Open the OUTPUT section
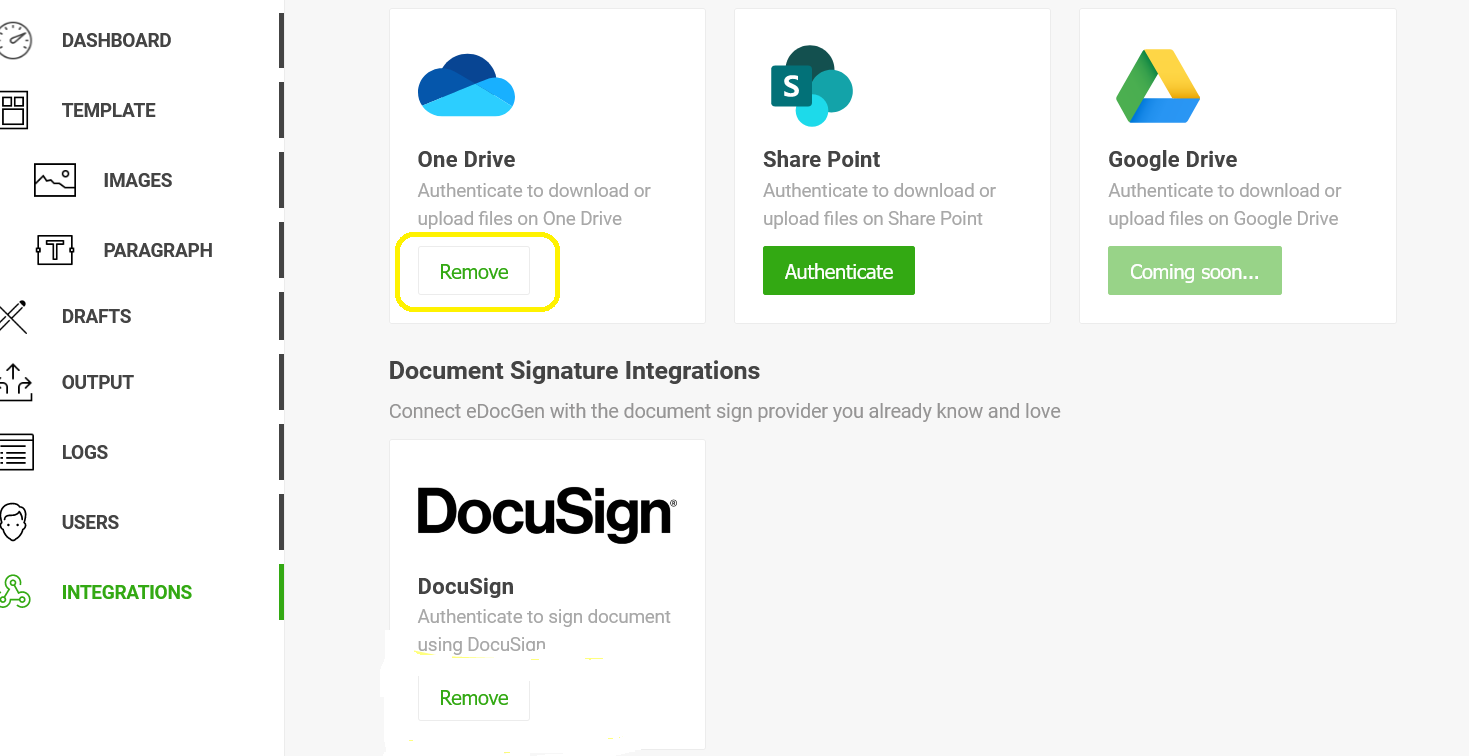The image size is (1469, 756). [98, 382]
